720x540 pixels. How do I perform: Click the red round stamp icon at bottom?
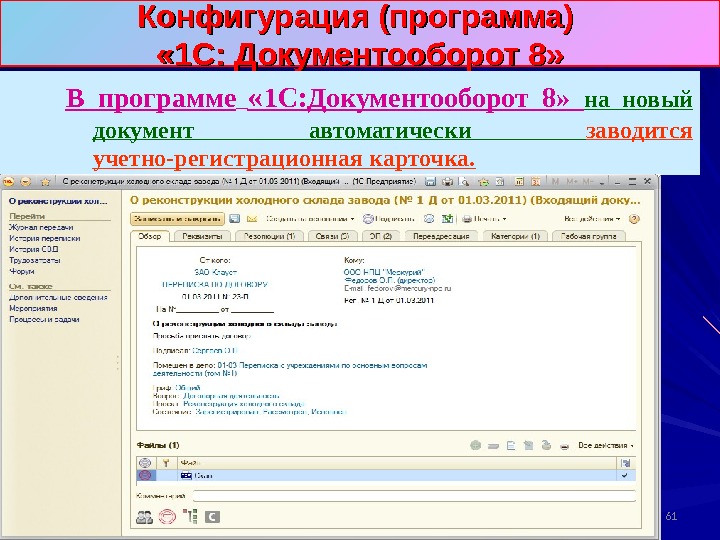pos(167,517)
